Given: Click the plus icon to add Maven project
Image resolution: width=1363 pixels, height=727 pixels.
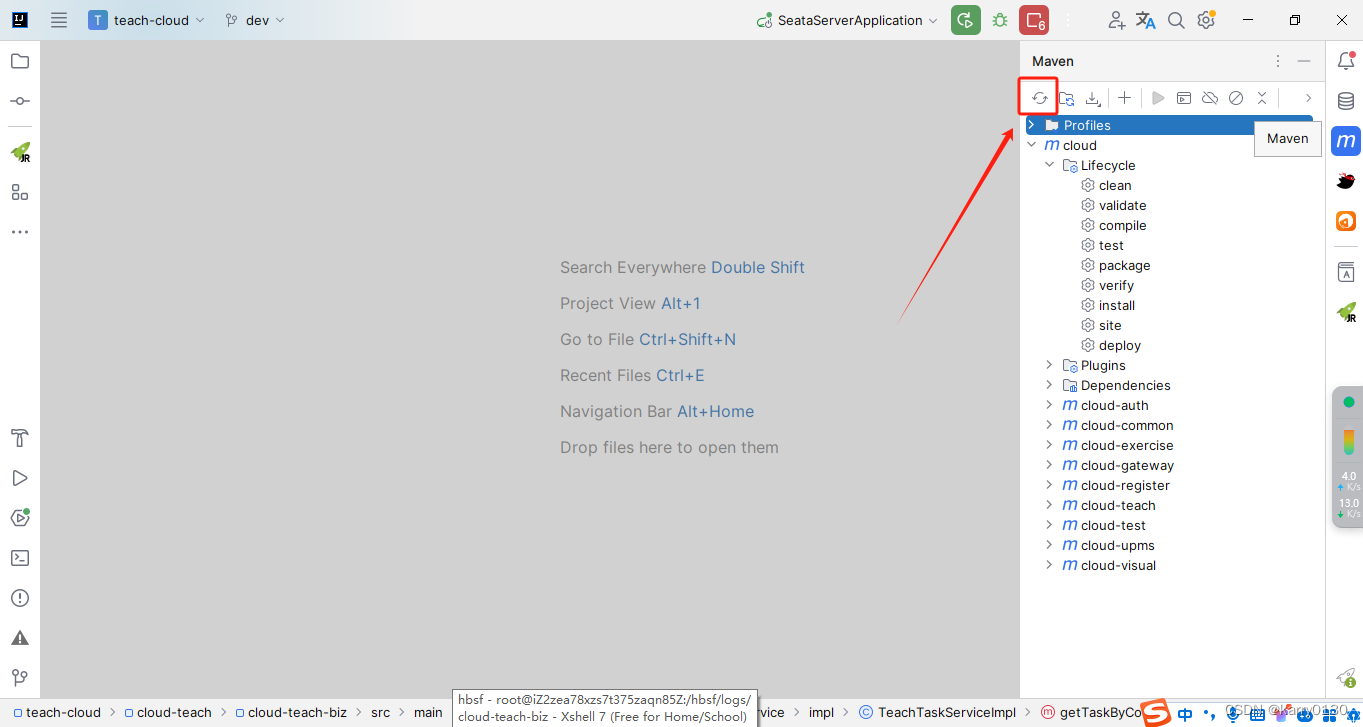Looking at the screenshot, I should 1124,97.
